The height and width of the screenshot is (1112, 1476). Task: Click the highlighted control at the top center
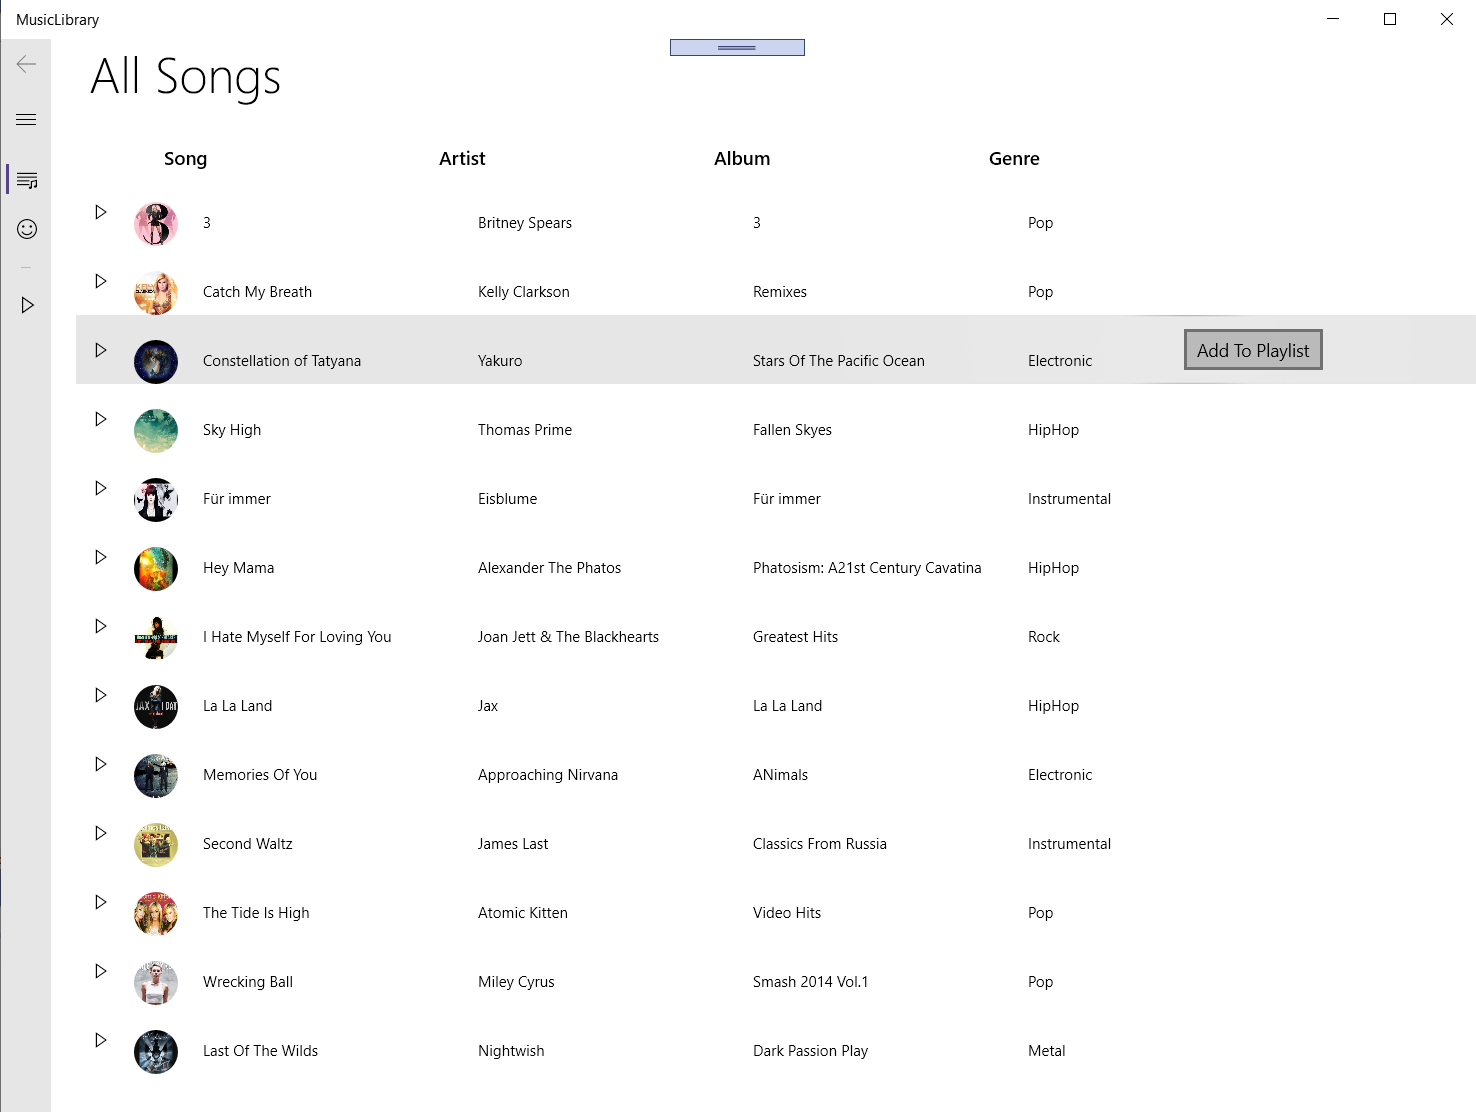737,46
